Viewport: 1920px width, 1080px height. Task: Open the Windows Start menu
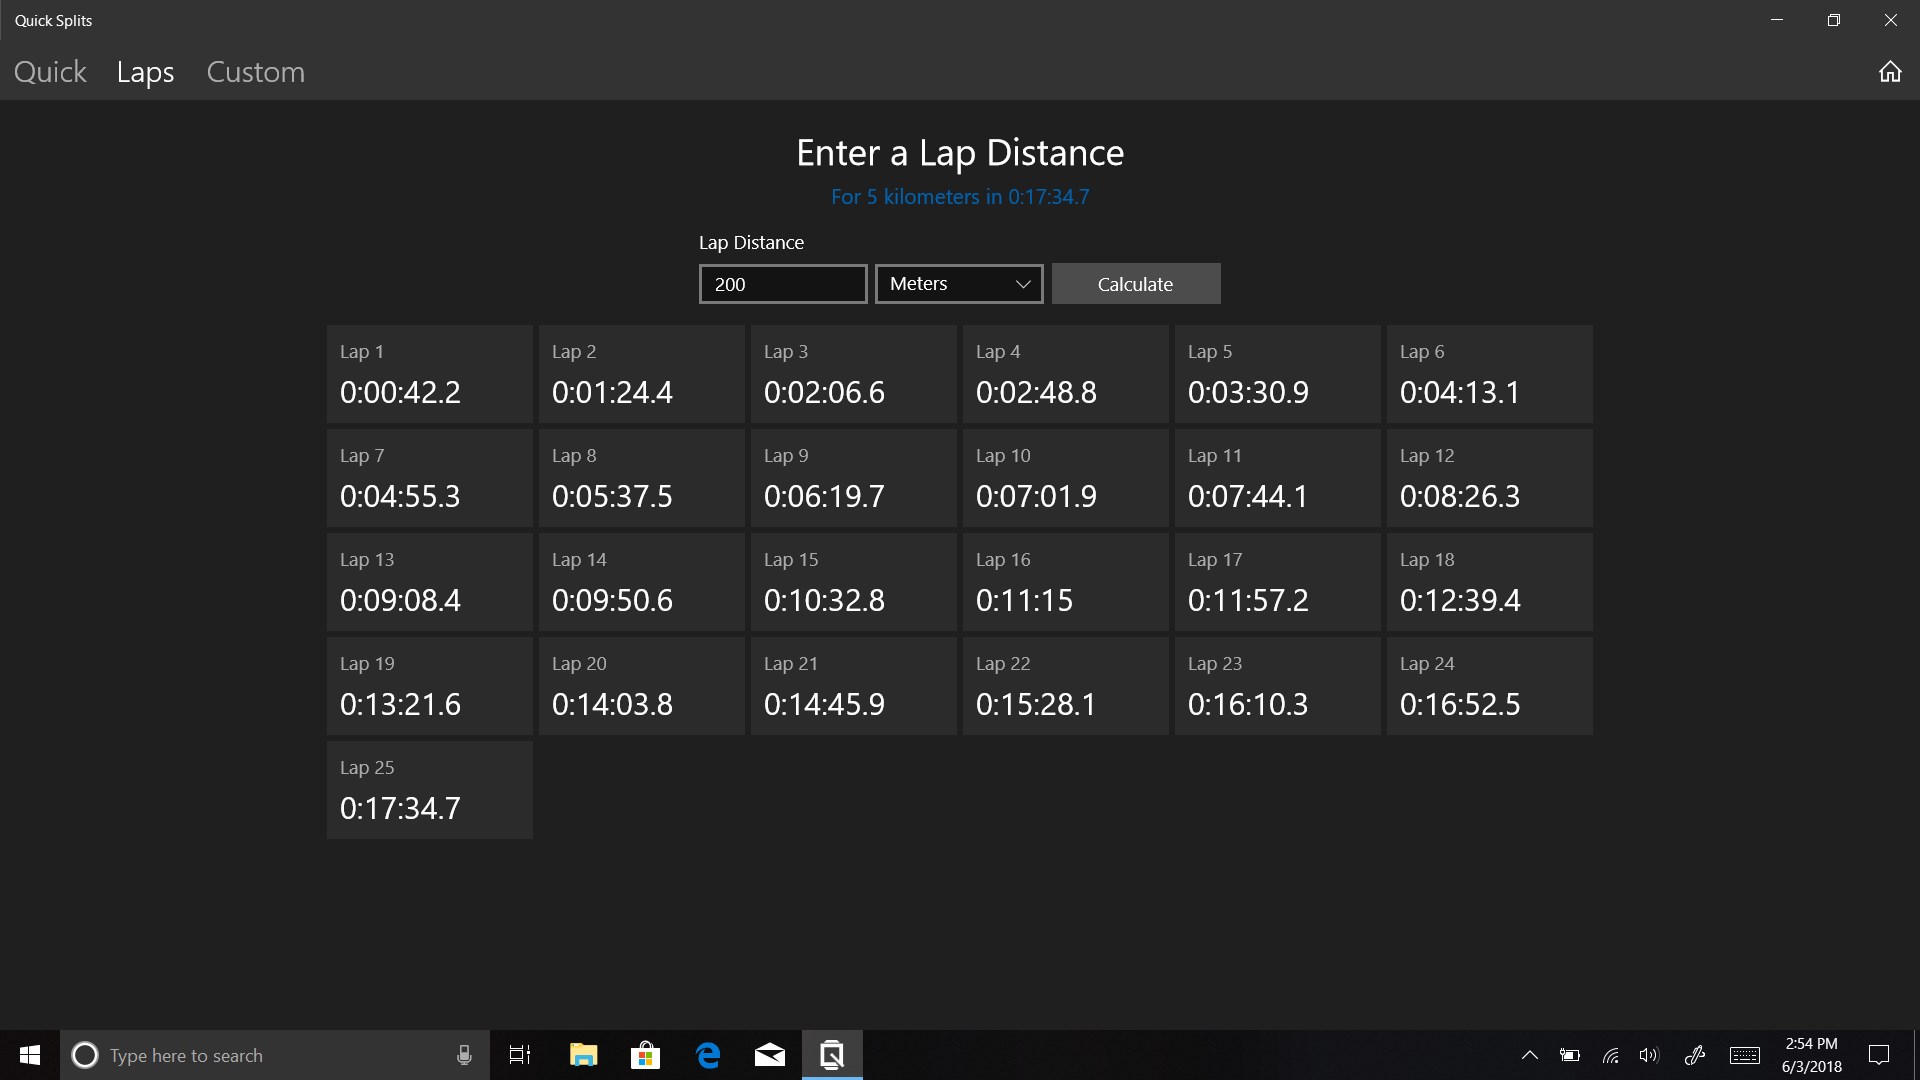pos(30,1055)
